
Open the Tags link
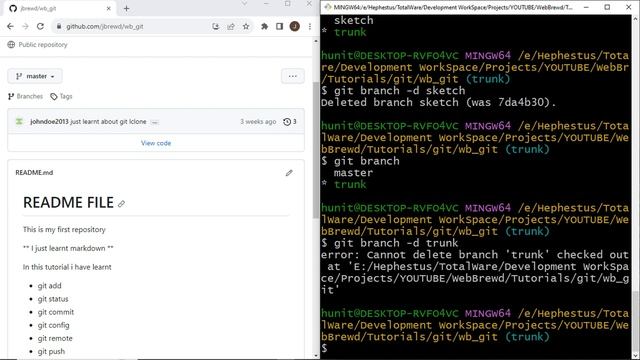(61, 96)
